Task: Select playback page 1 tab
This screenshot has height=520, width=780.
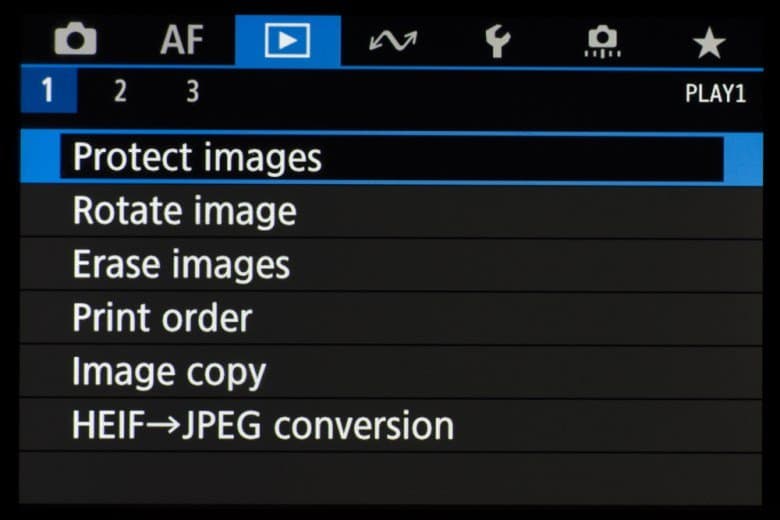Action: (x=46, y=93)
